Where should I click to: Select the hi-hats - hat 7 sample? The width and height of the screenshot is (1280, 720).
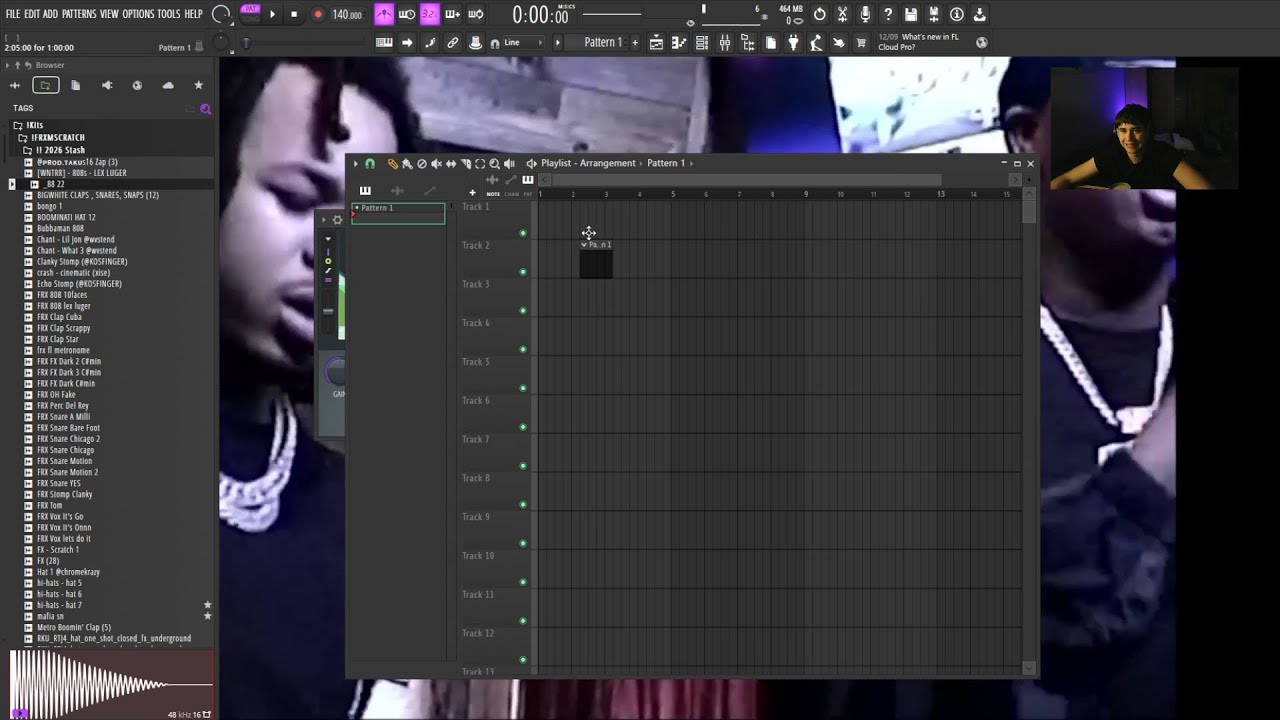pos(59,605)
